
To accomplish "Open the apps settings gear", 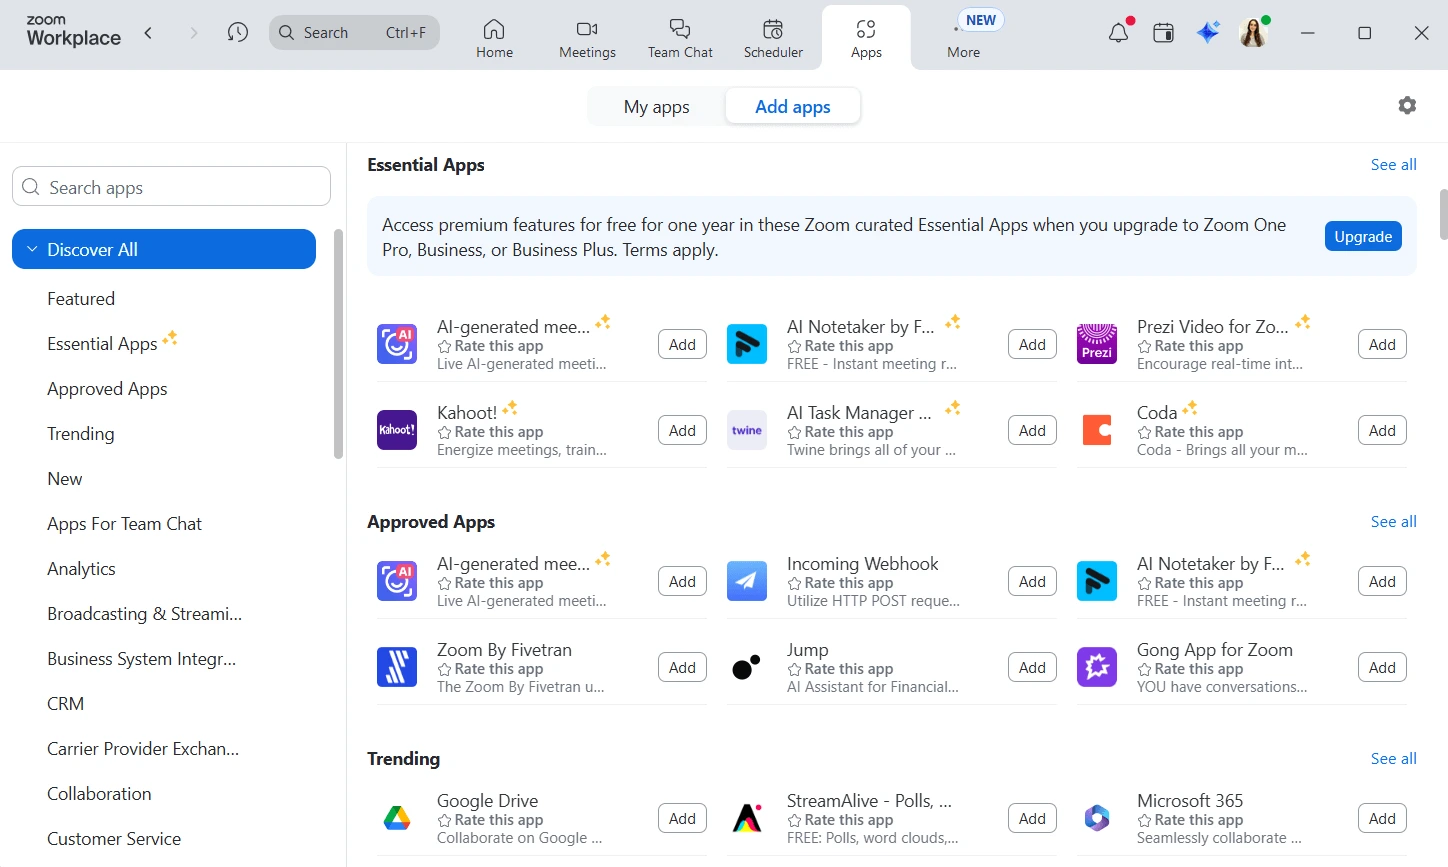I will coord(1407,105).
